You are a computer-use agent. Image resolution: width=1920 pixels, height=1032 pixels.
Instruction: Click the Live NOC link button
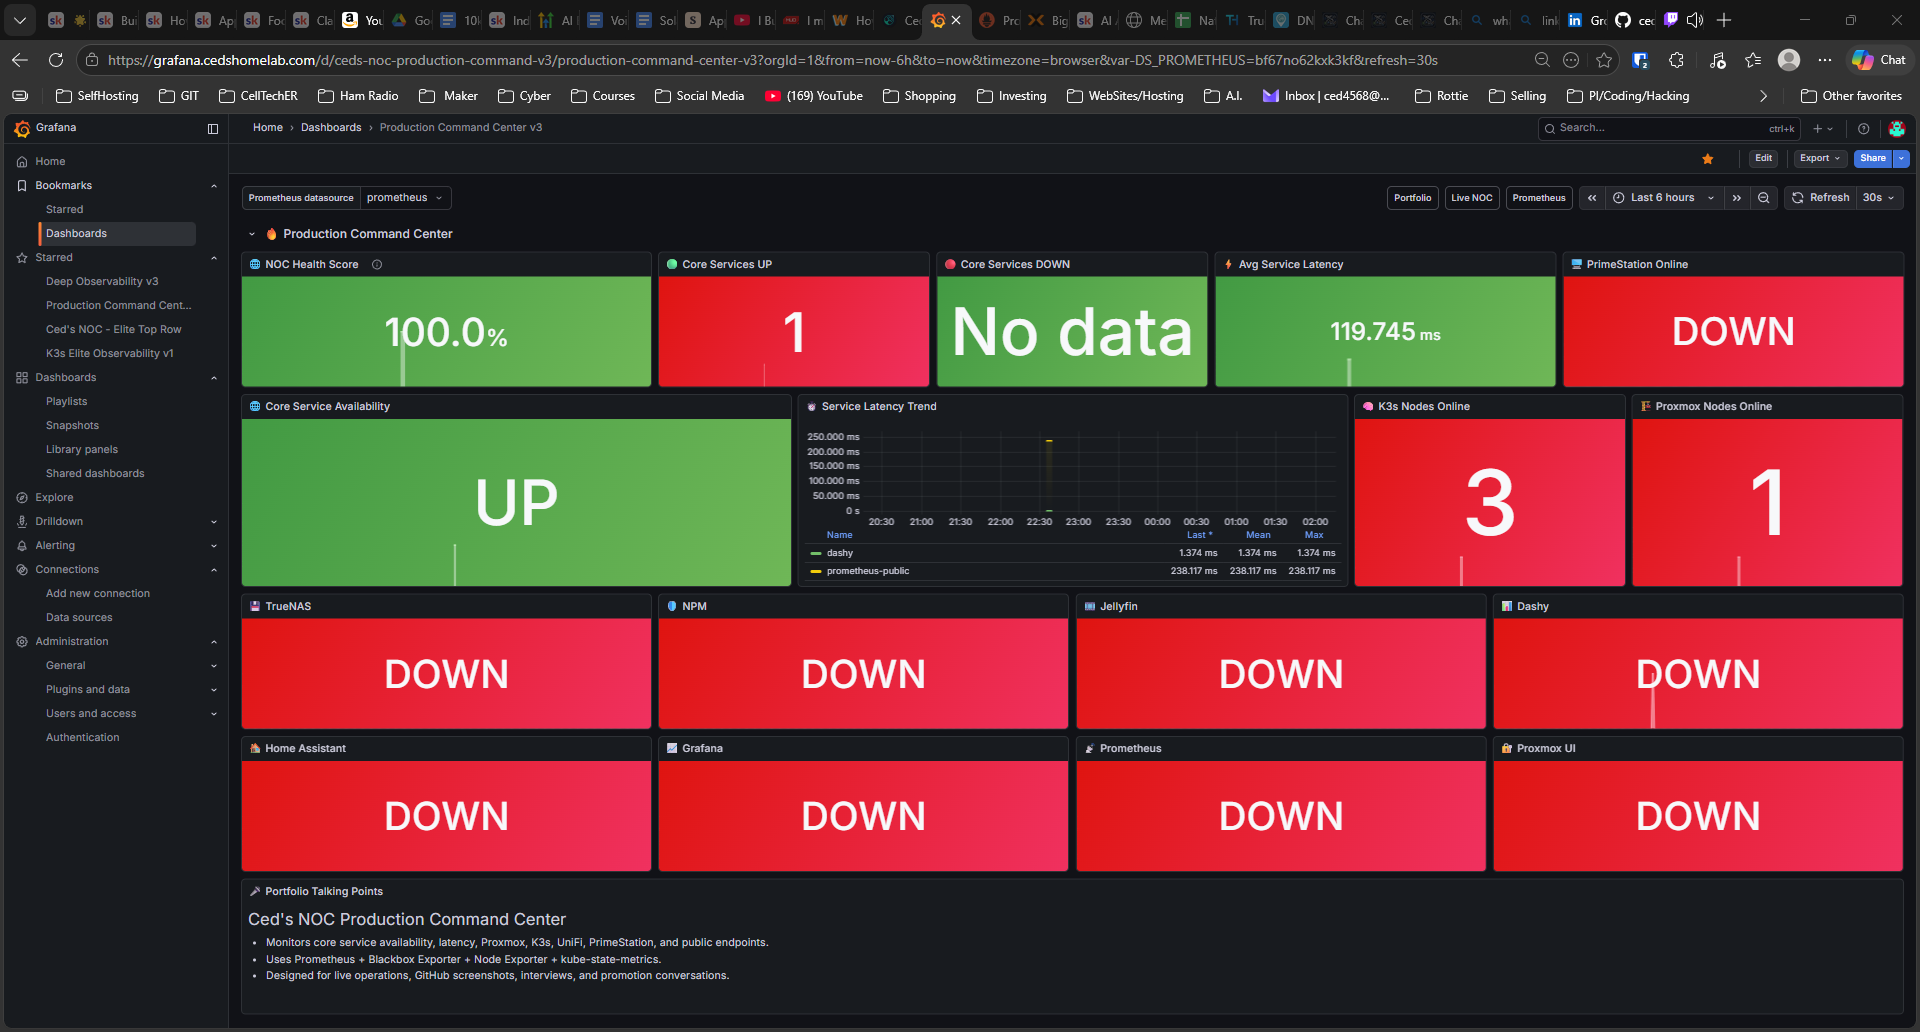(1472, 198)
